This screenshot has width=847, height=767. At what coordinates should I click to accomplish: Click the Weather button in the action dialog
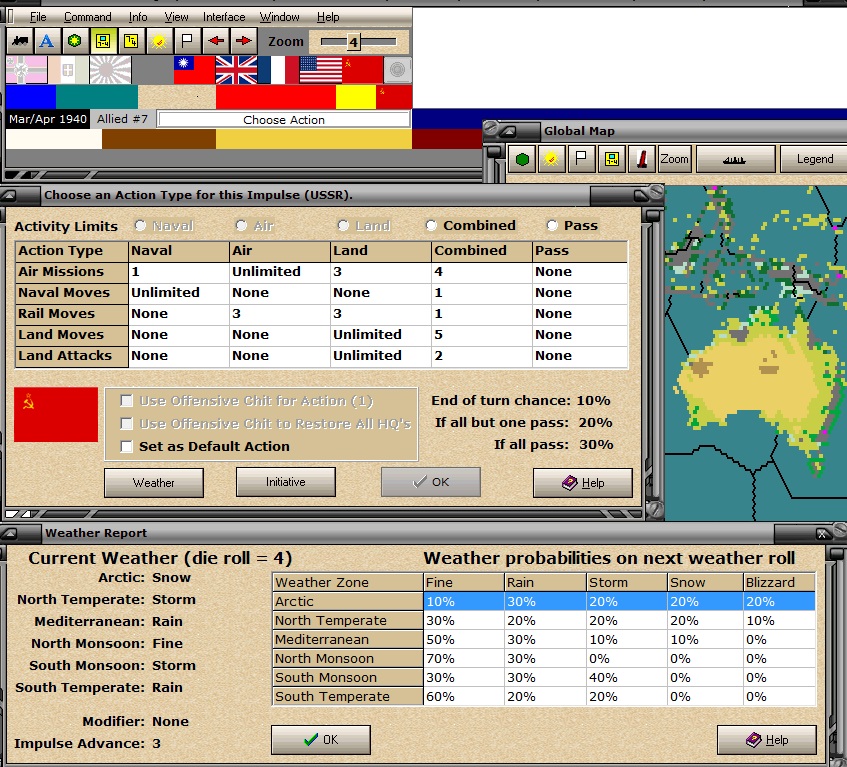click(x=154, y=482)
